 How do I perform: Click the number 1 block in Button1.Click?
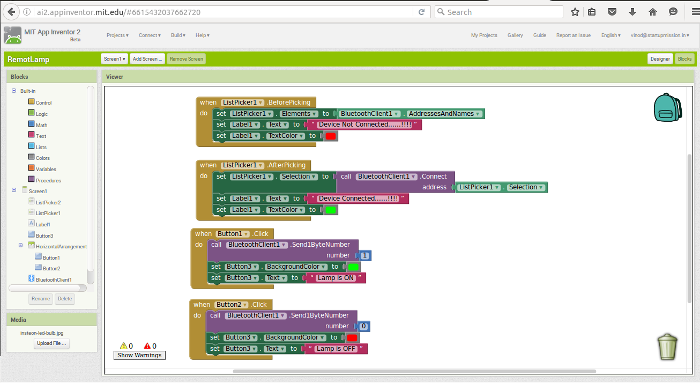tap(365, 256)
